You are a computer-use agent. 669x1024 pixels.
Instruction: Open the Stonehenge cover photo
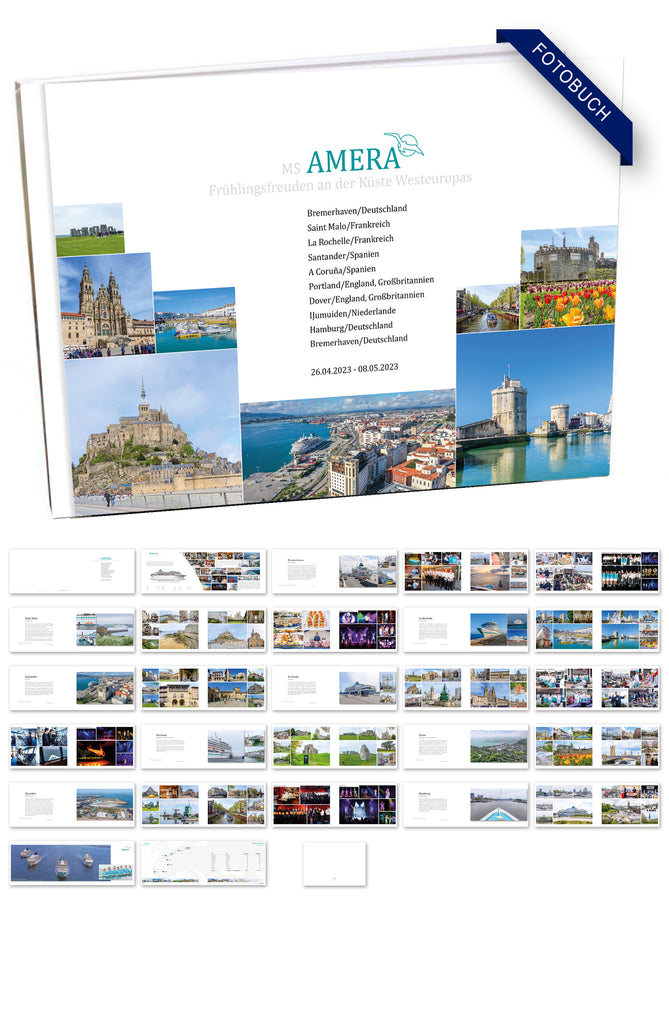(x=89, y=230)
